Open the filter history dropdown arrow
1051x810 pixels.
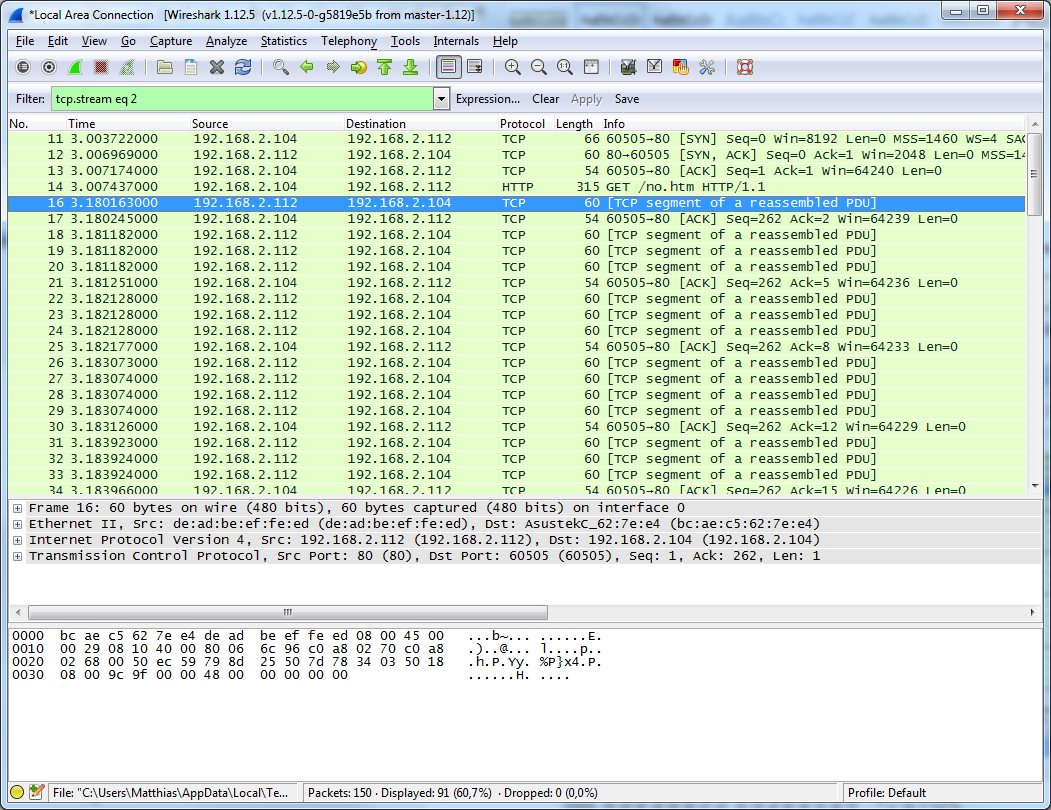pyautogui.click(x=441, y=99)
